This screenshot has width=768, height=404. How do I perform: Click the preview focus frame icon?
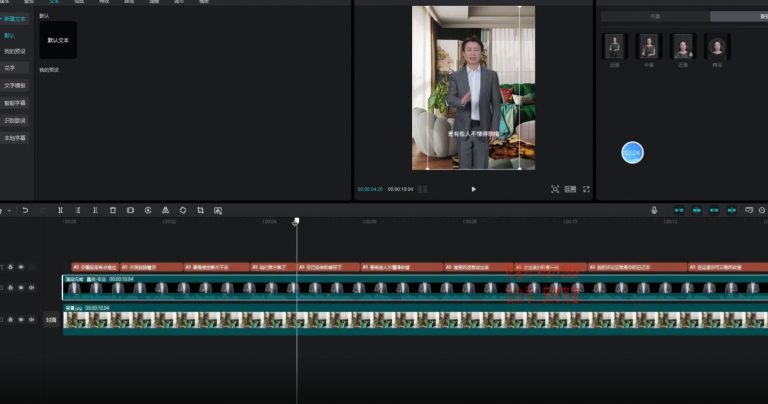555,189
